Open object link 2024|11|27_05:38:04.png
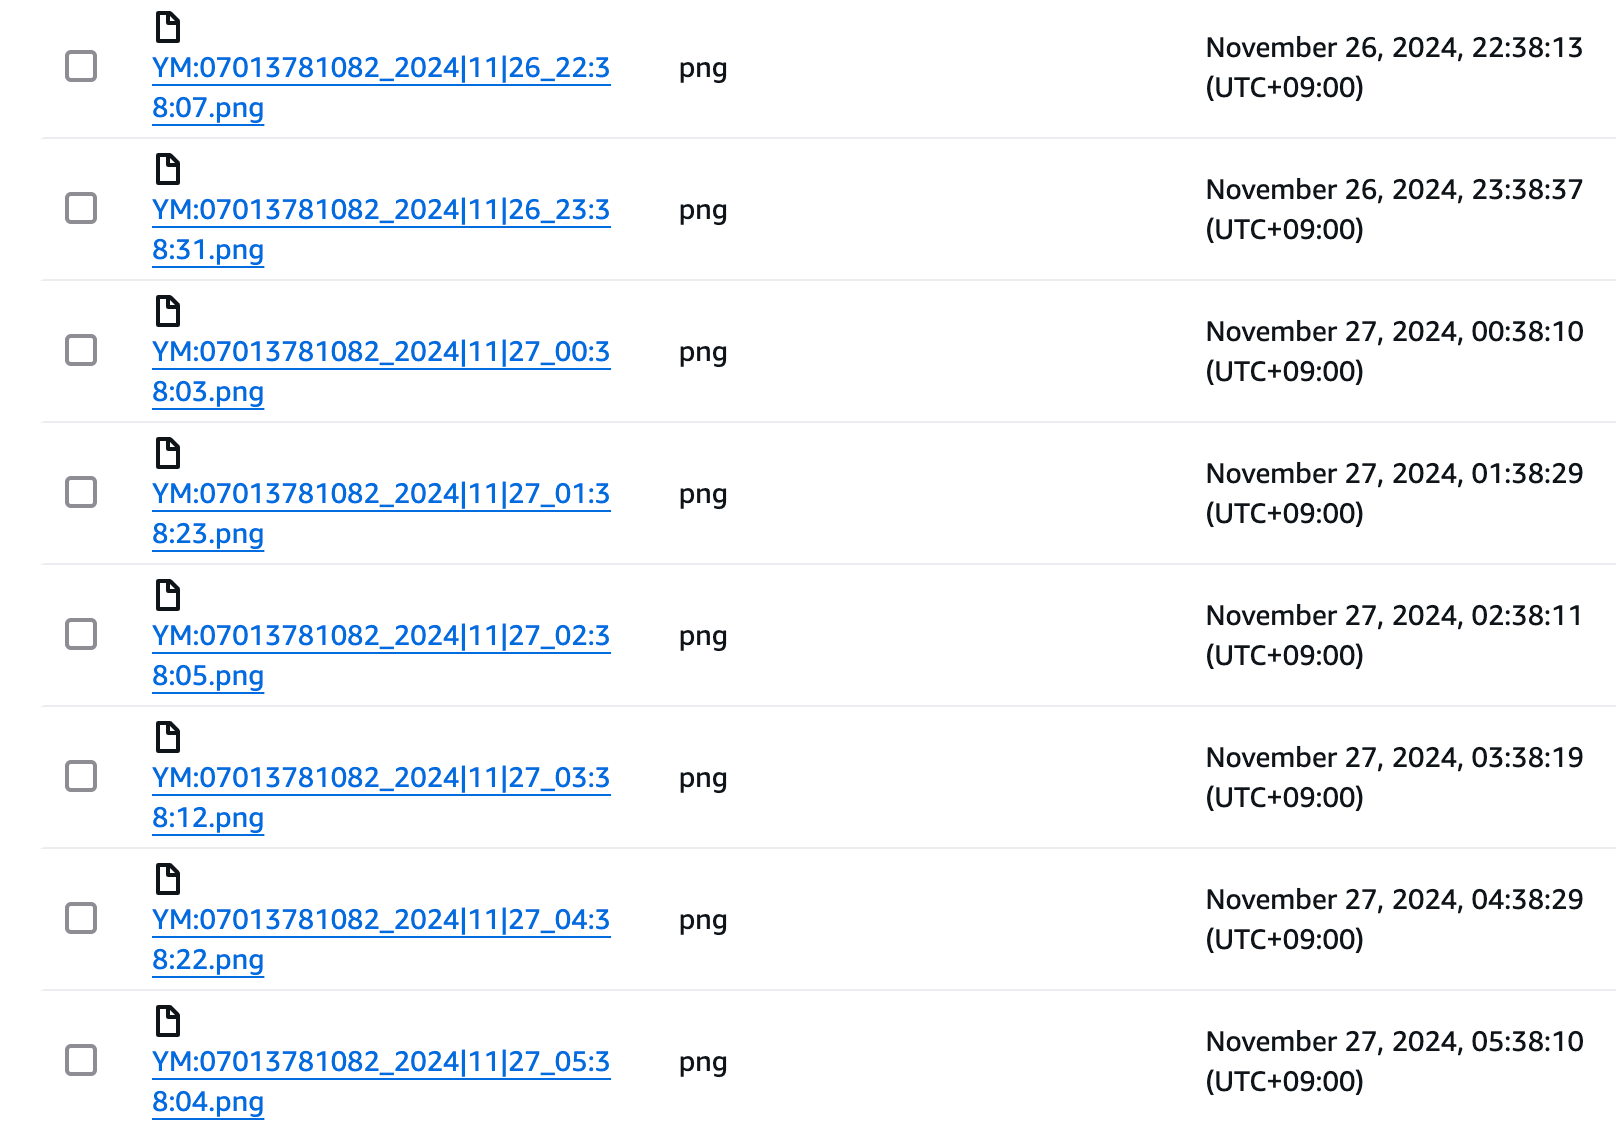Image resolution: width=1616 pixels, height=1128 pixels. coord(381,1081)
